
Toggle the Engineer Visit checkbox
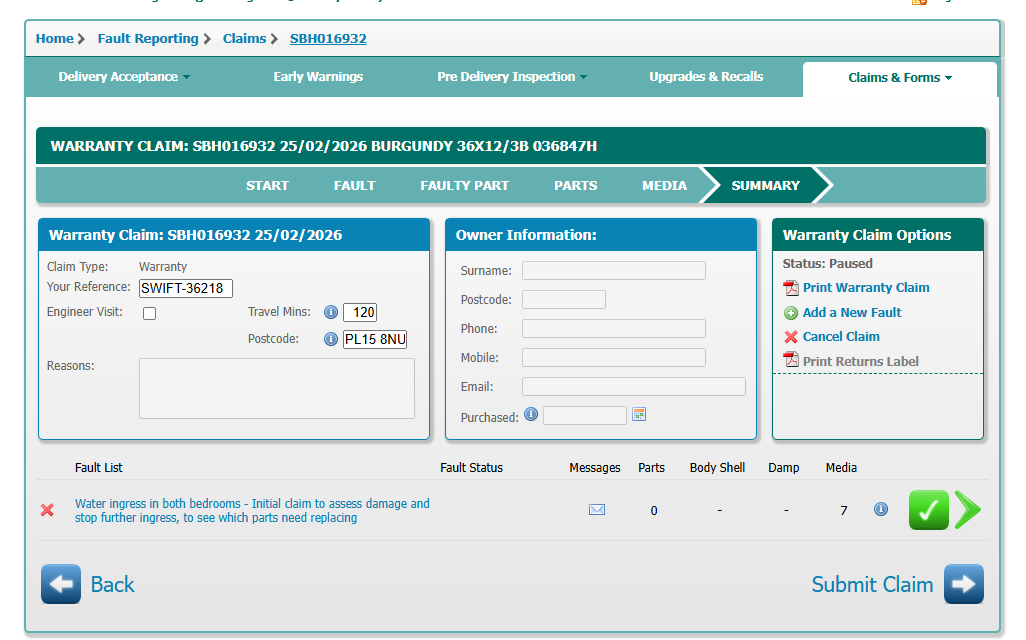tap(150, 314)
